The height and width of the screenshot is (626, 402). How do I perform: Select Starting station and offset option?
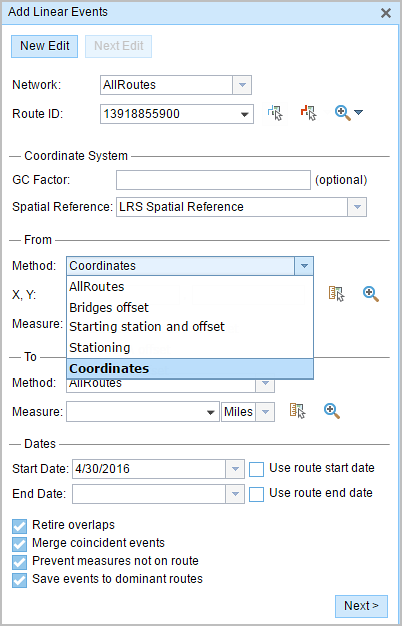190,327
